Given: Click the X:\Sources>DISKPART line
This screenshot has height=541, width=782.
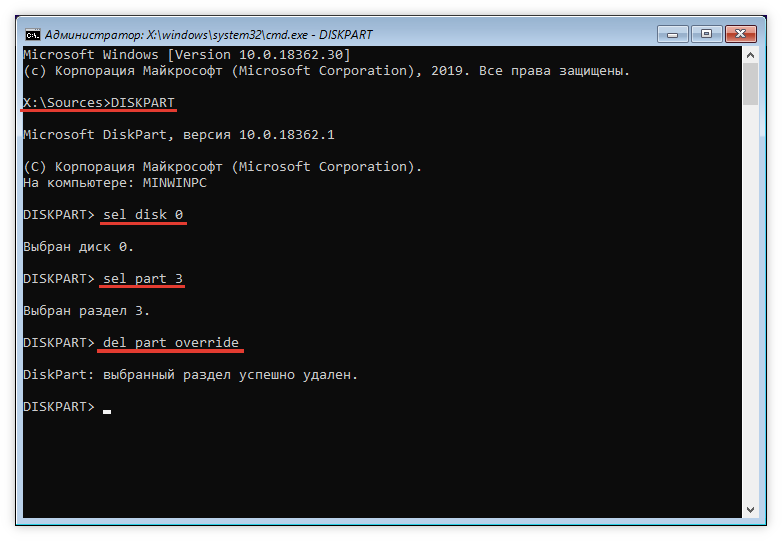Looking at the screenshot, I should click(99, 102).
